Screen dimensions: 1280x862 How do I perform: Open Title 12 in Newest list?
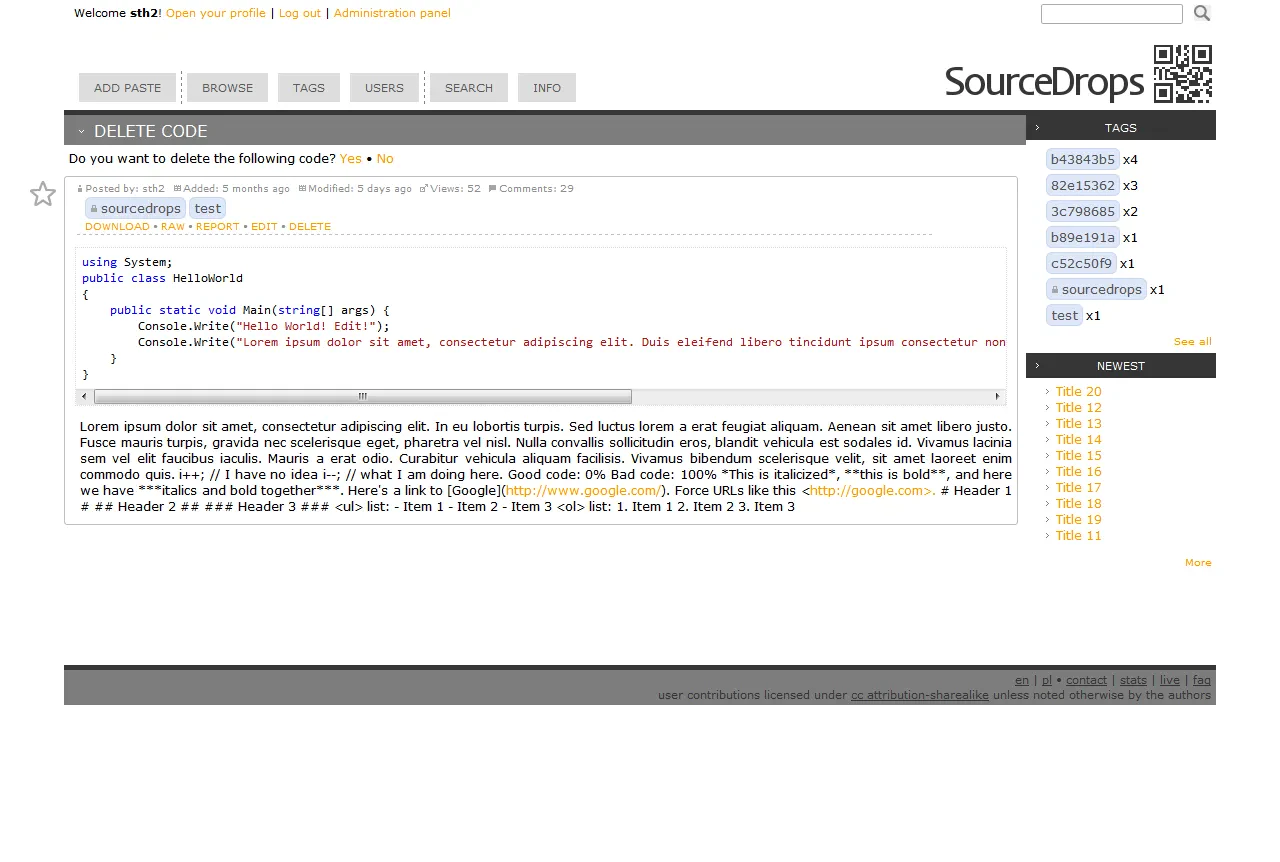(x=1078, y=408)
